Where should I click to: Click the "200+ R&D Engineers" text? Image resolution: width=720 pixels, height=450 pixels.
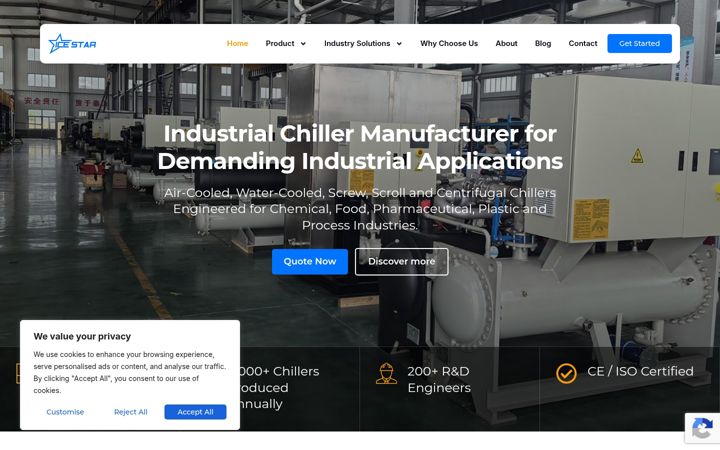click(x=439, y=380)
